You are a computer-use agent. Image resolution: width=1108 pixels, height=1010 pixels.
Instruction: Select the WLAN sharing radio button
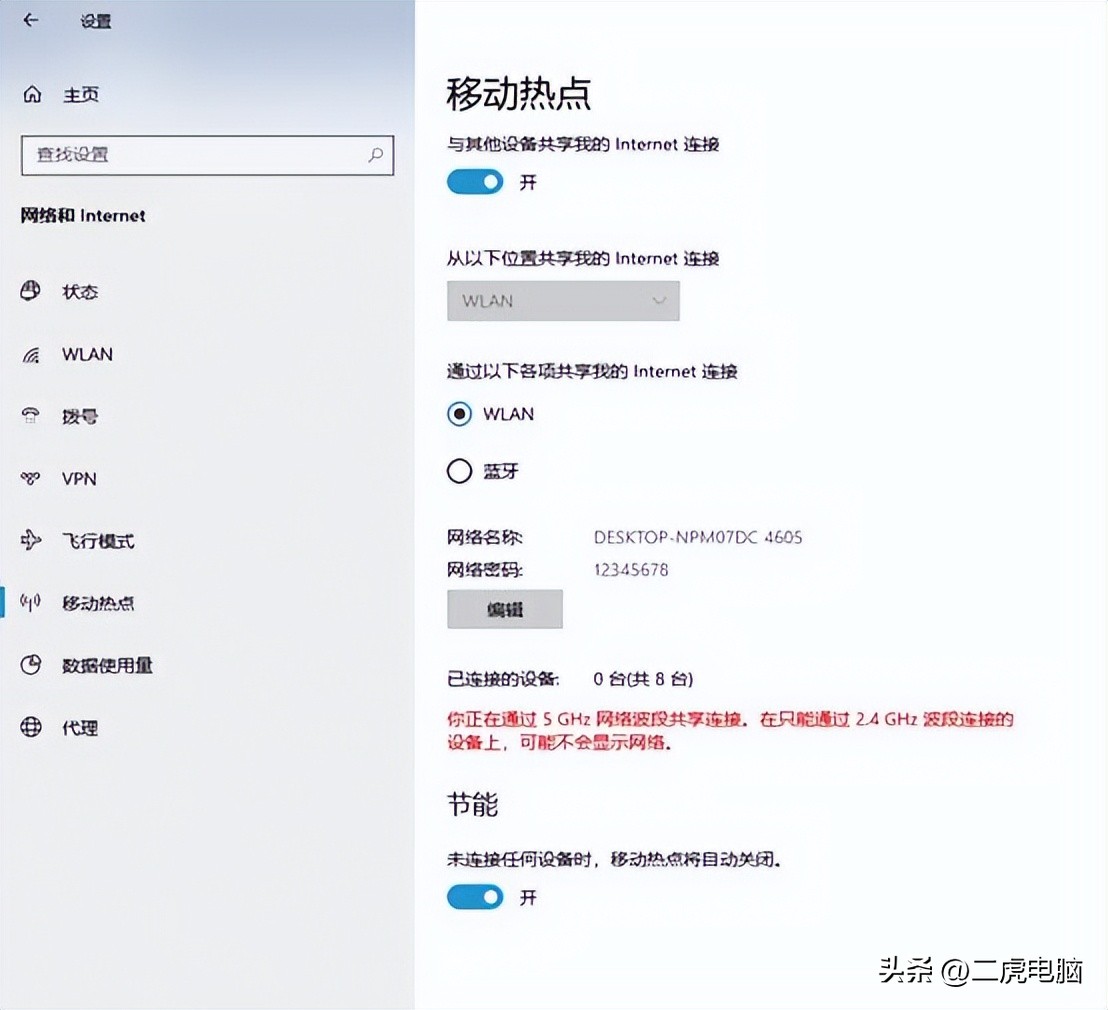458,413
